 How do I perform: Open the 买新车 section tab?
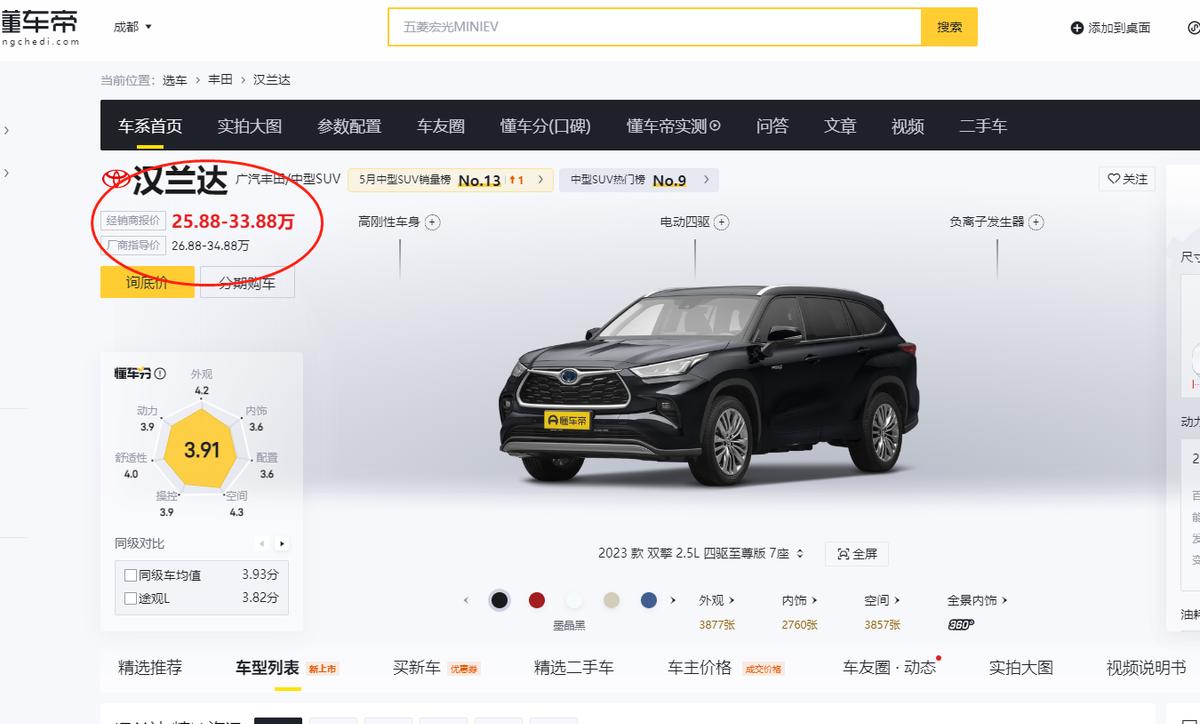[416, 667]
